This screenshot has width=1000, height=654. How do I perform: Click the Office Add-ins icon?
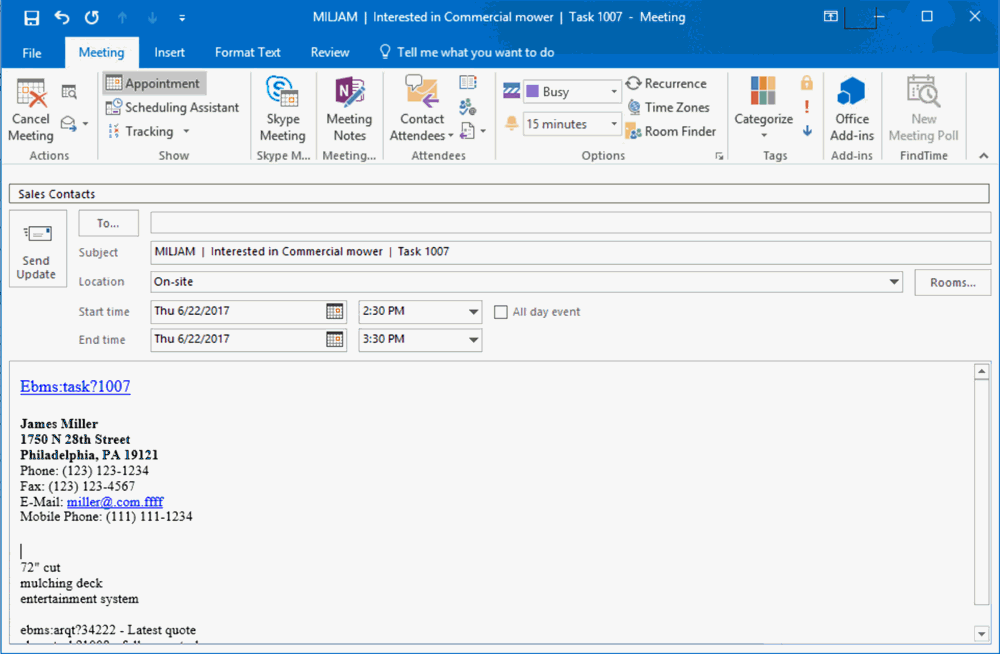[x=852, y=110]
